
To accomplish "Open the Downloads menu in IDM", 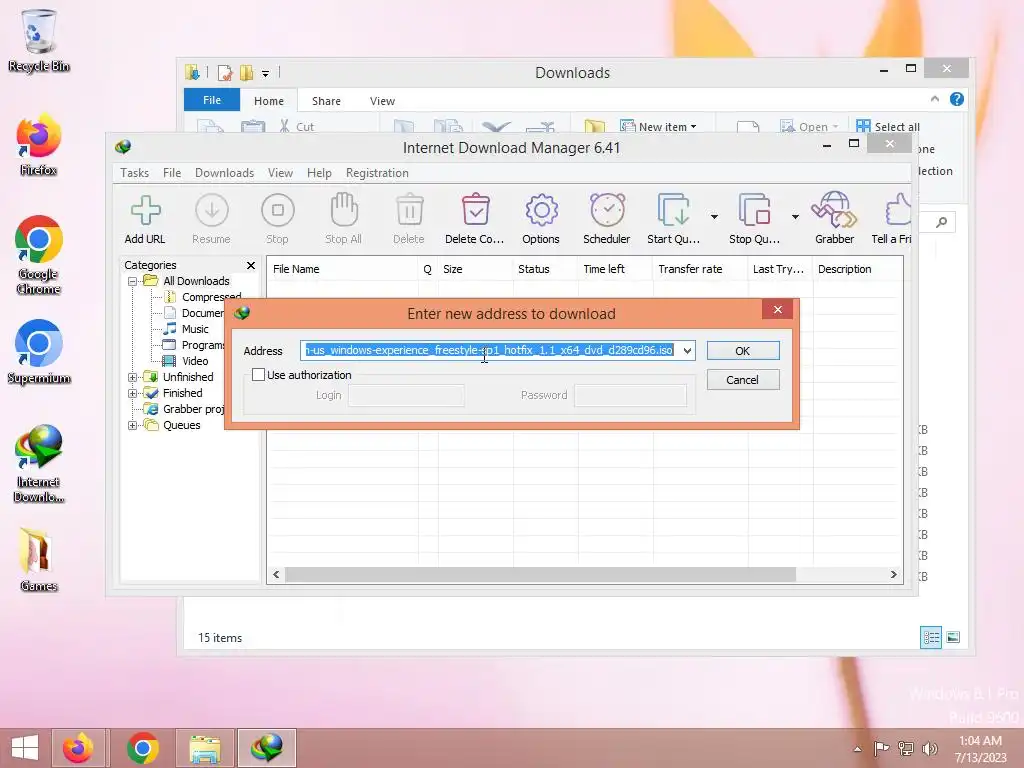I will pos(225,173).
